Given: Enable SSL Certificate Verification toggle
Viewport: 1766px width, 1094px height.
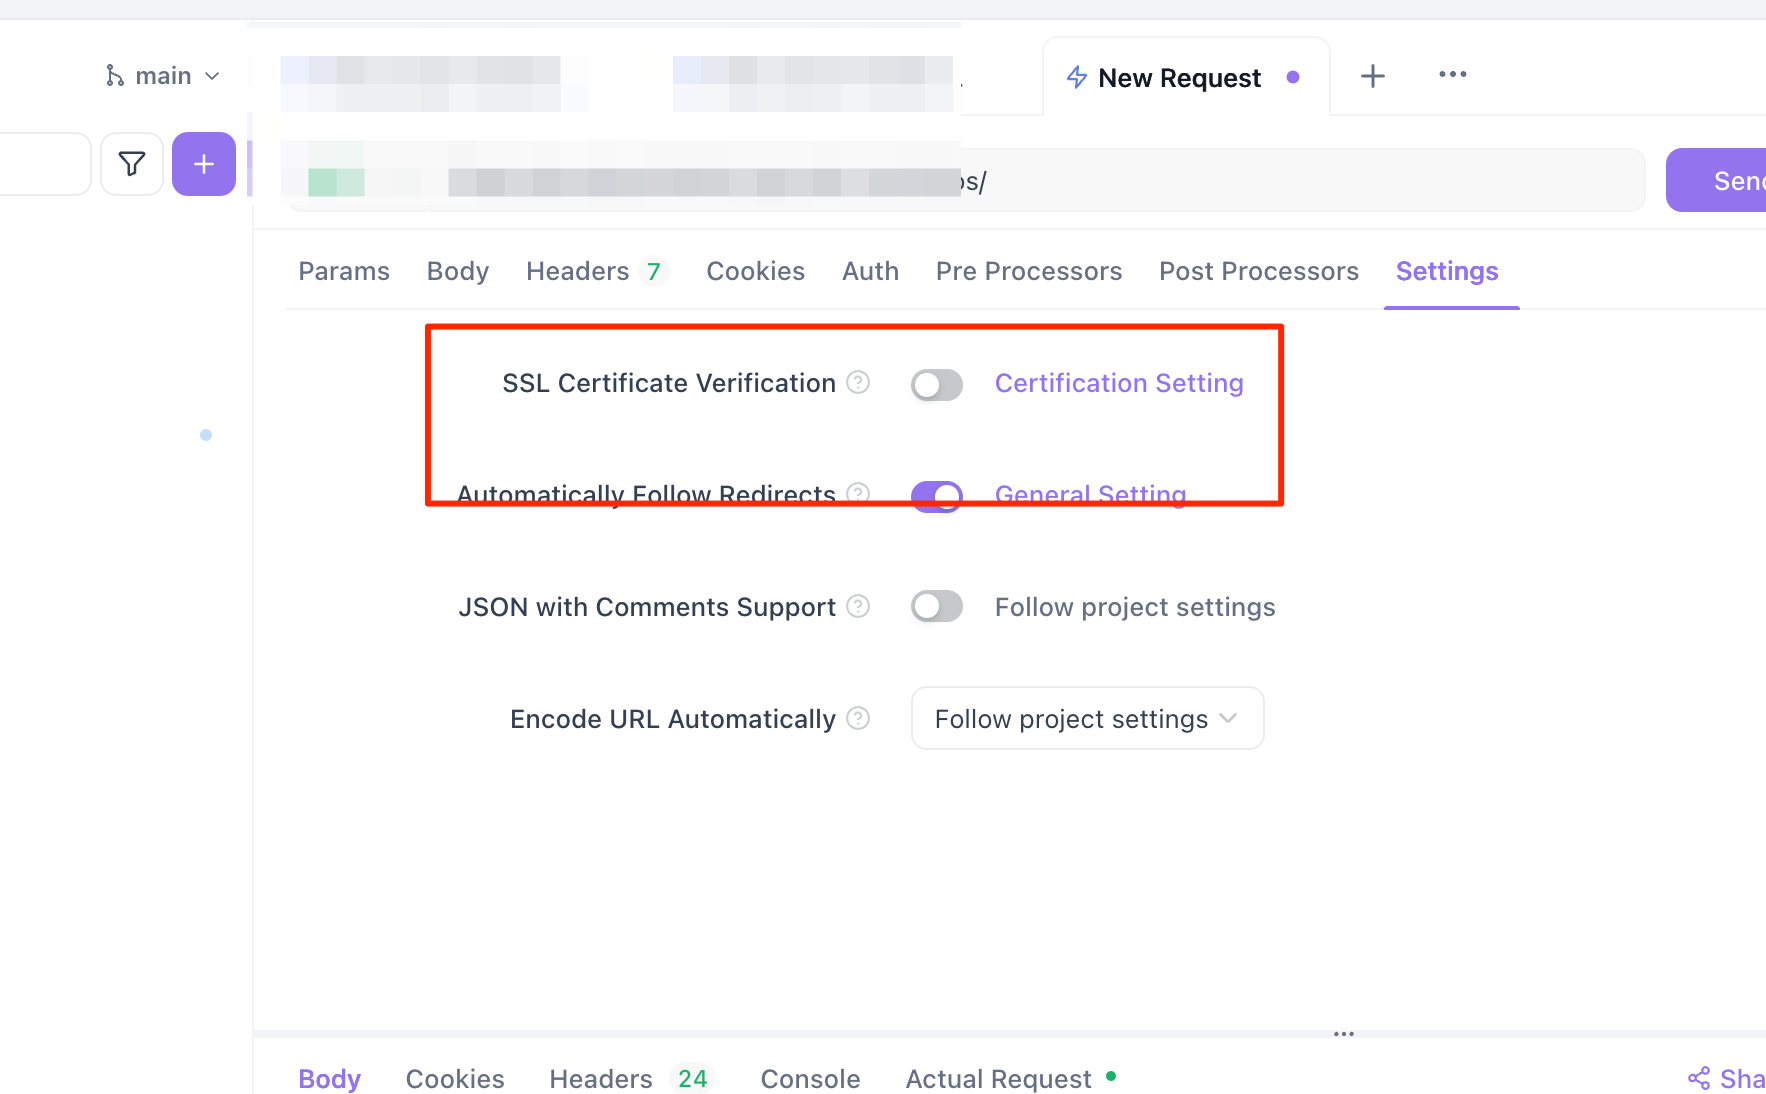Looking at the screenshot, I should pyautogui.click(x=936, y=384).
